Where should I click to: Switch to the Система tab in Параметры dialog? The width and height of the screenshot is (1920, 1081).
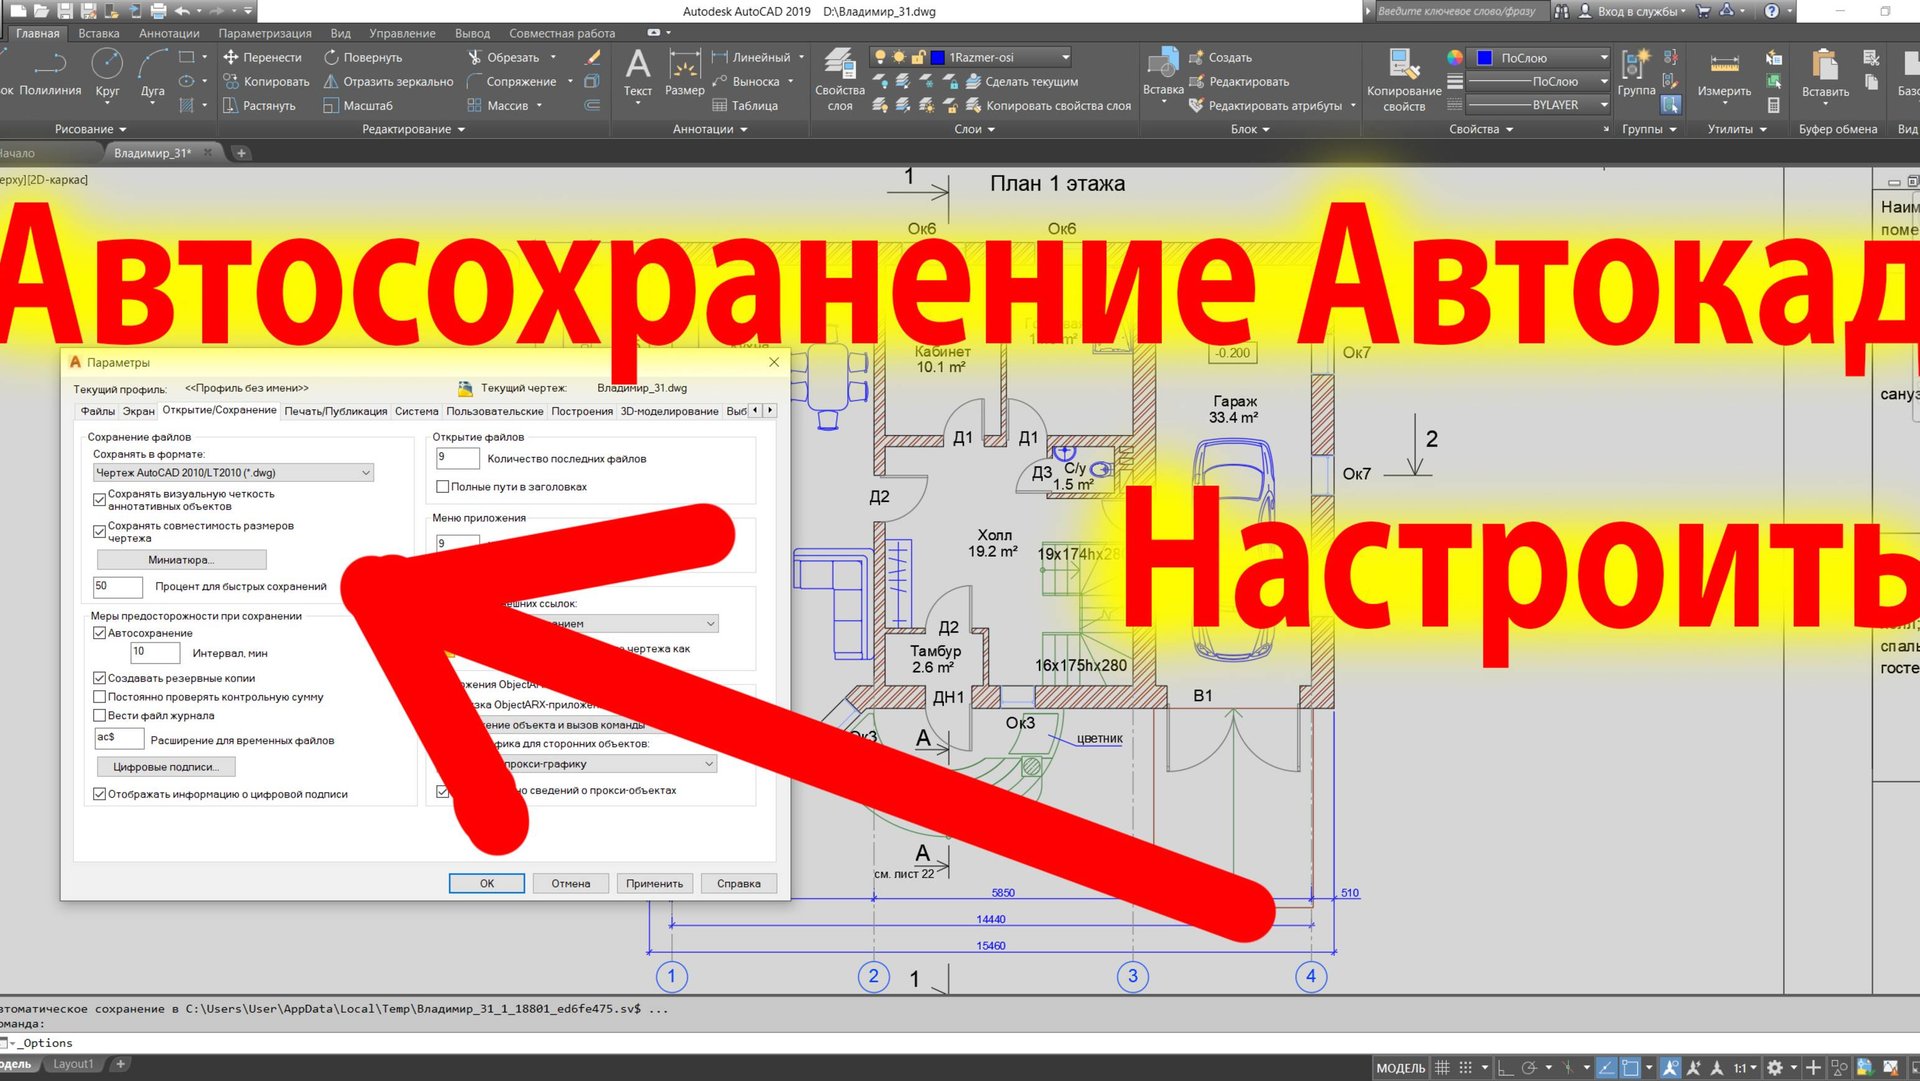[x=416, y=410]
